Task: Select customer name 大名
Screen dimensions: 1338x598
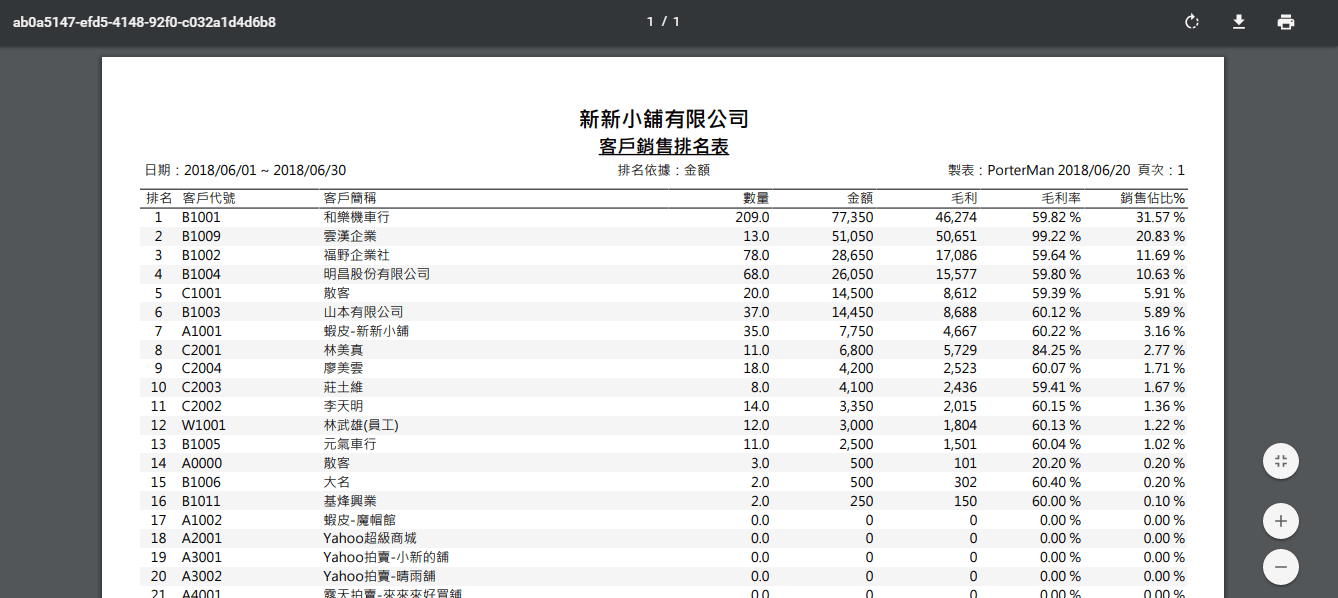Action: click(x=336, y=482)
